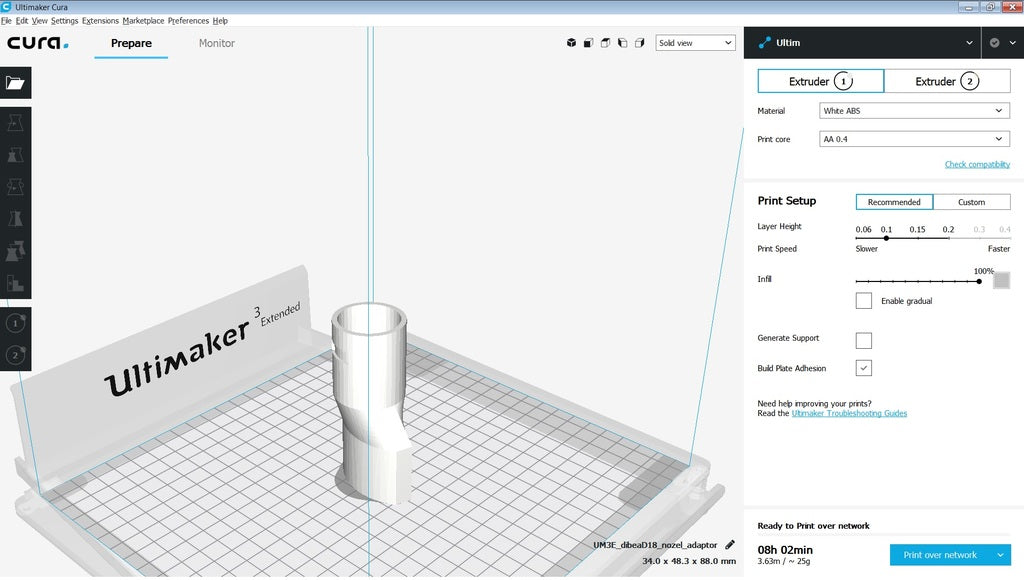Image resolution: width=1024 pixels, height=580 pixels.
Task: Enable the gradual infill checkbox
Action: tap(864, 301)
